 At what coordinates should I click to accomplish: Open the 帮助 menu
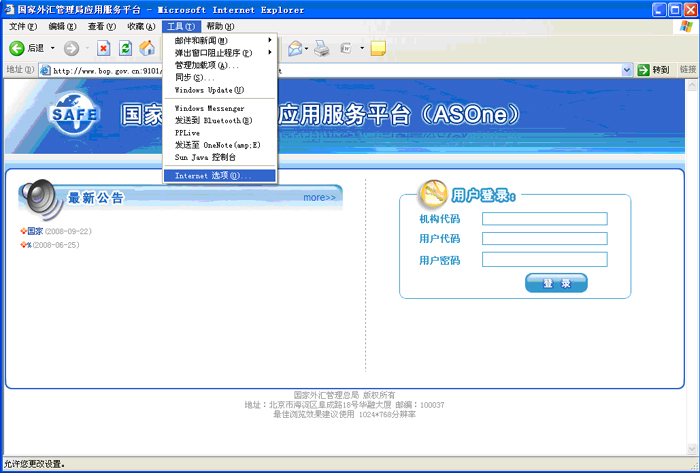coord(220,26)
